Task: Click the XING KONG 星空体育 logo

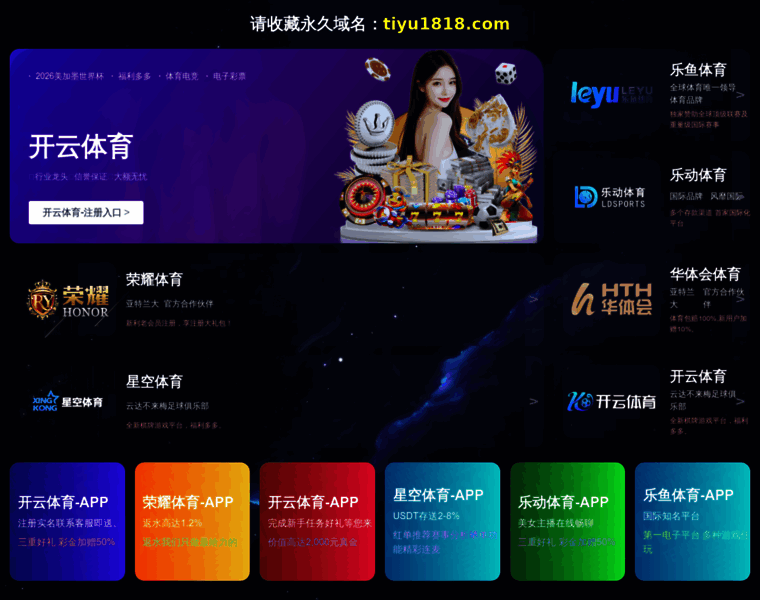Action: coord(68,402)
